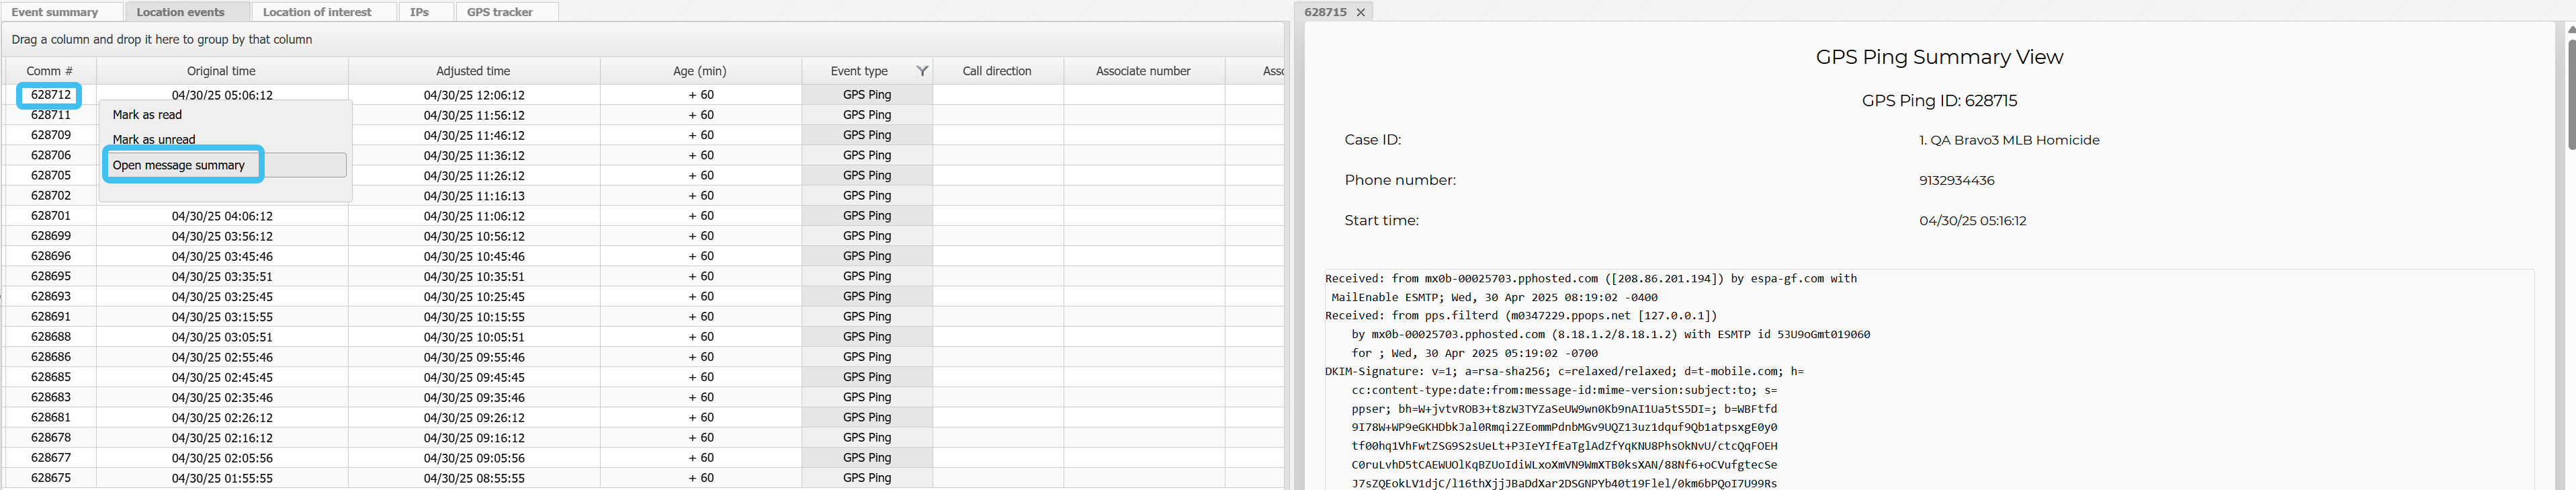Sort by the Original time column header
Image resolution: width=2576 pixels, height=490 pixels.
pos(221,71)
